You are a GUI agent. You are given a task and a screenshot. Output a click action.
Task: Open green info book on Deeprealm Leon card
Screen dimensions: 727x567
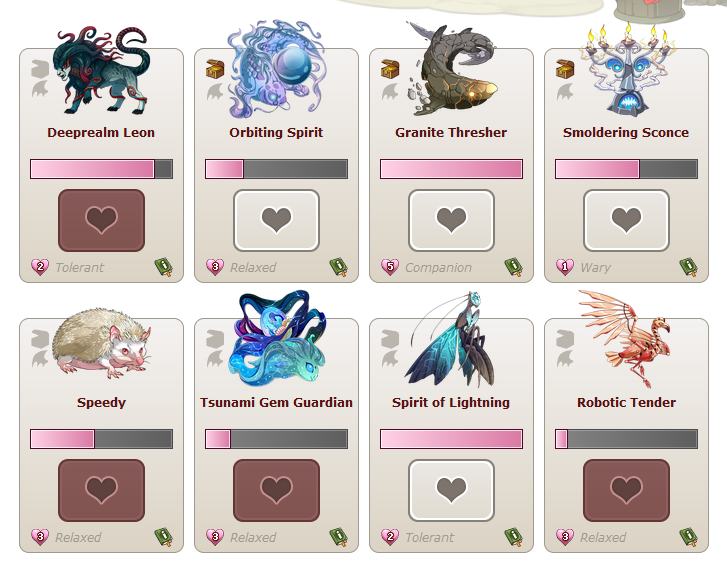(x=164, y=268)
